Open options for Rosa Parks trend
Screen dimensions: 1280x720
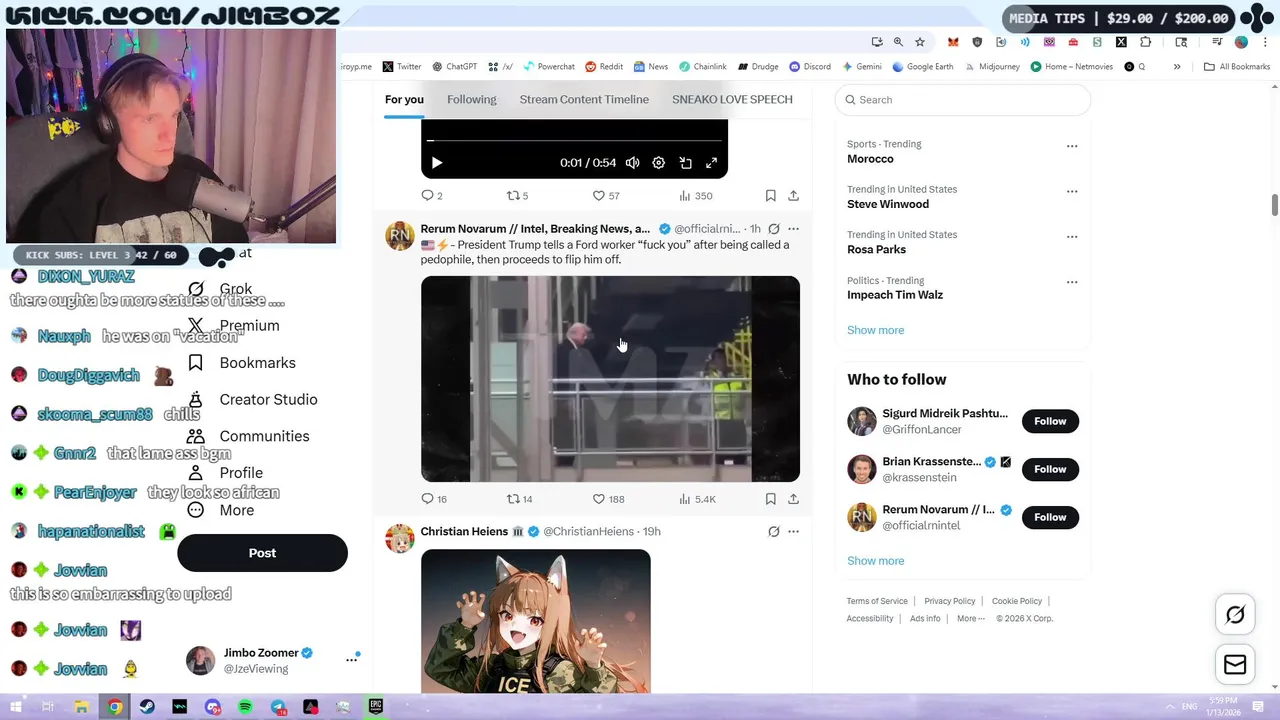click(1072, 237)
